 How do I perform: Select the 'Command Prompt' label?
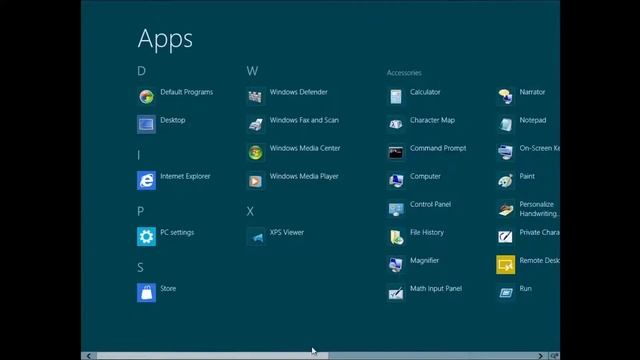(438, 148)
